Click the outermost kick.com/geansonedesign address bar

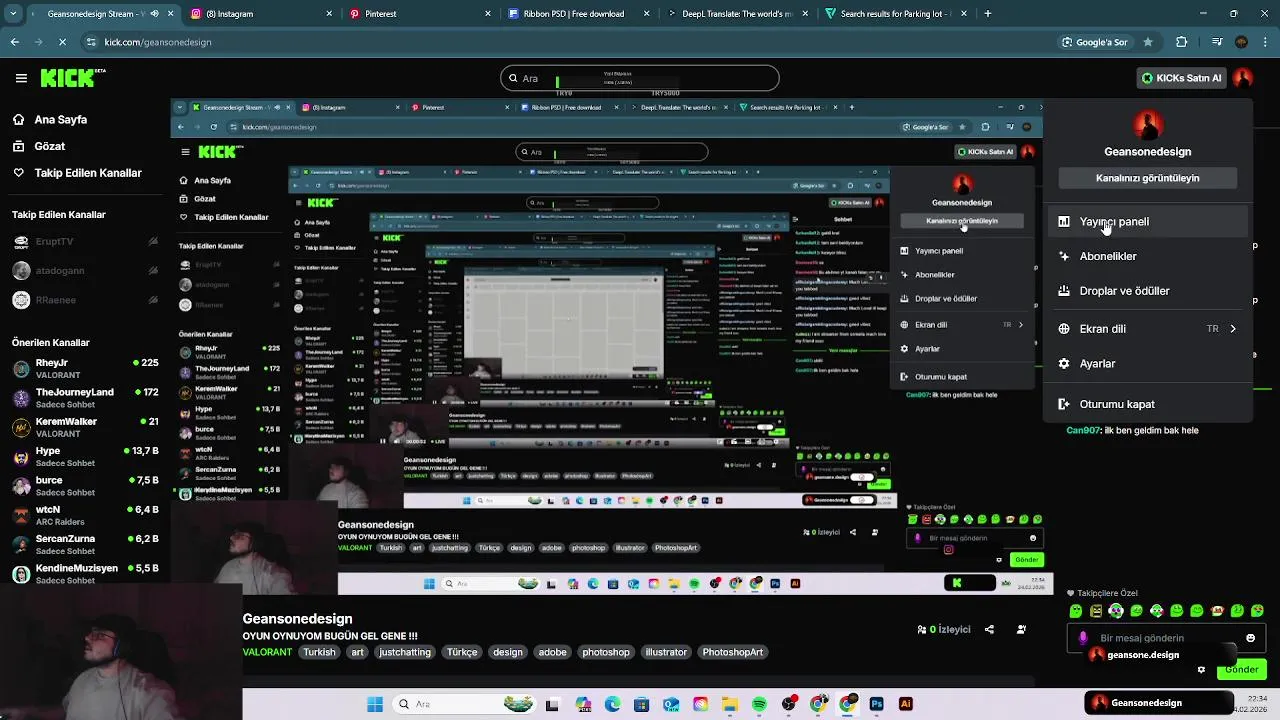[x=570, y=42]
